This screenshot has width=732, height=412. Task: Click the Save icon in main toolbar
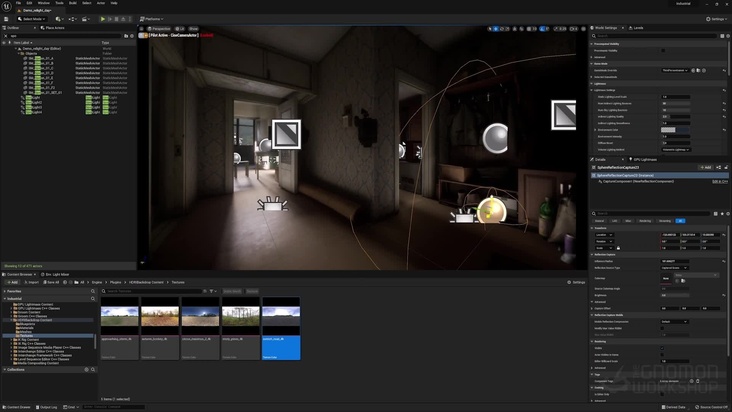[x=7, y=18]
